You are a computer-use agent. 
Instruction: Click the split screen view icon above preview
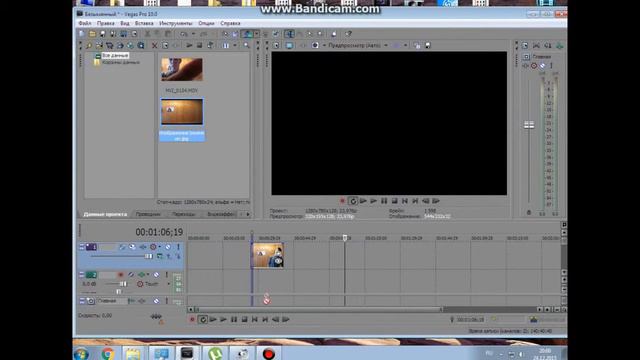pyautogui.click(x=315, y=46)
